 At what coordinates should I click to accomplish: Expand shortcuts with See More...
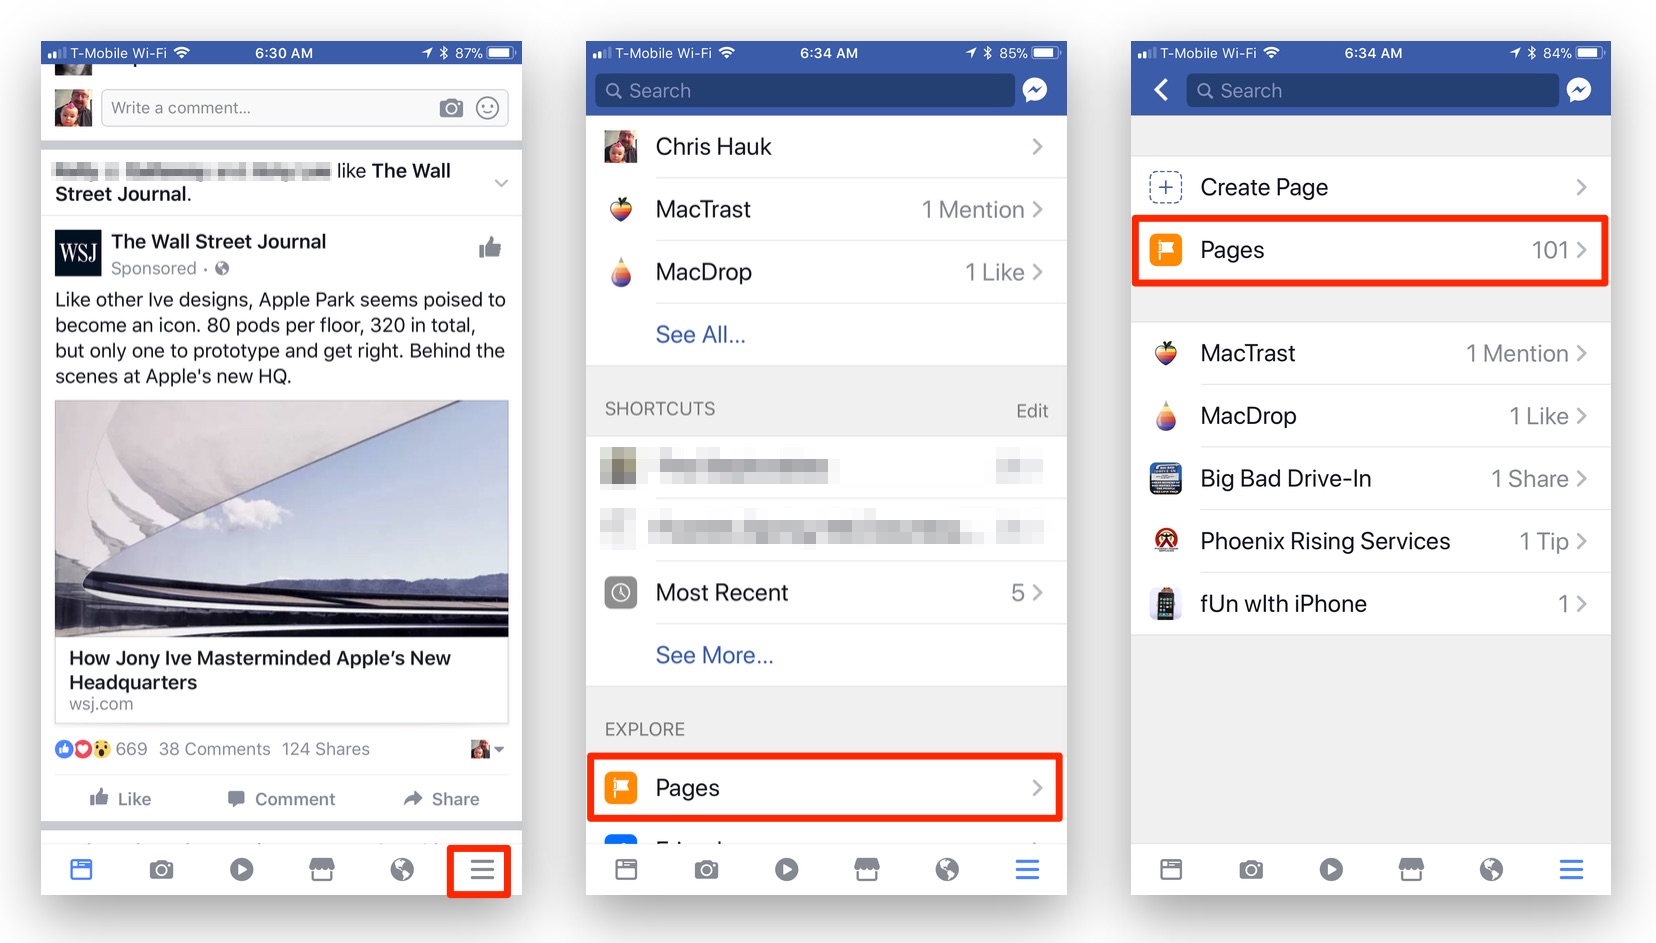pyautogui.click(x=714, y=655)
